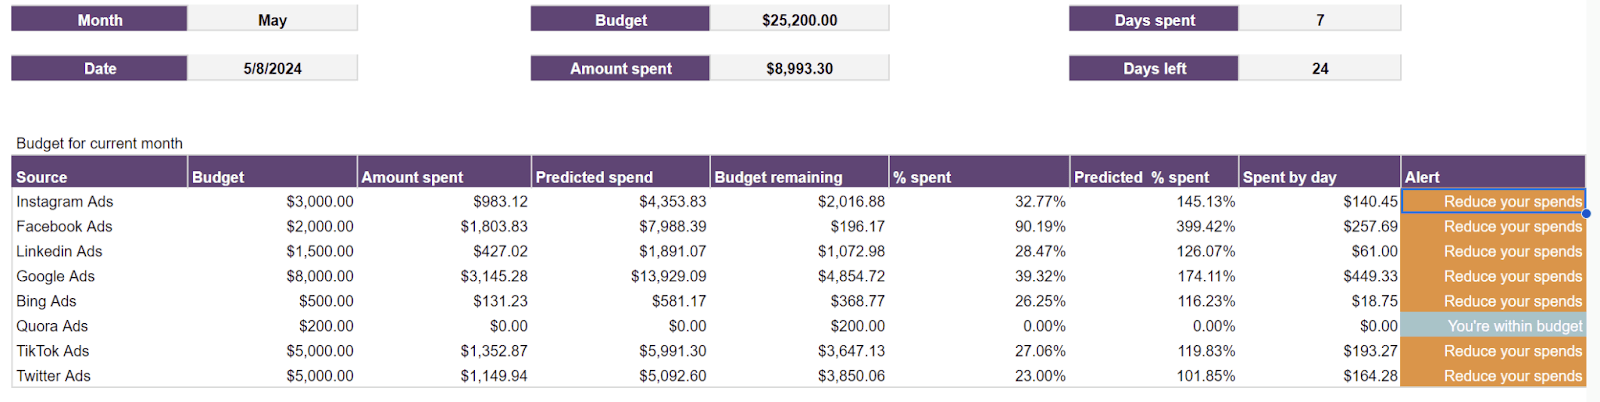1600x402 pixels.
Task: Select the Month value cell showing May
Action: coord(272,20)
